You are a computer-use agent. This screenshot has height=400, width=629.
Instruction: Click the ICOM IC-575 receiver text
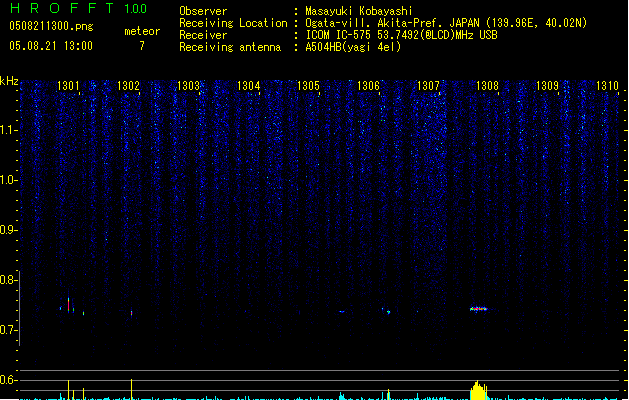[x=401, y=35]
